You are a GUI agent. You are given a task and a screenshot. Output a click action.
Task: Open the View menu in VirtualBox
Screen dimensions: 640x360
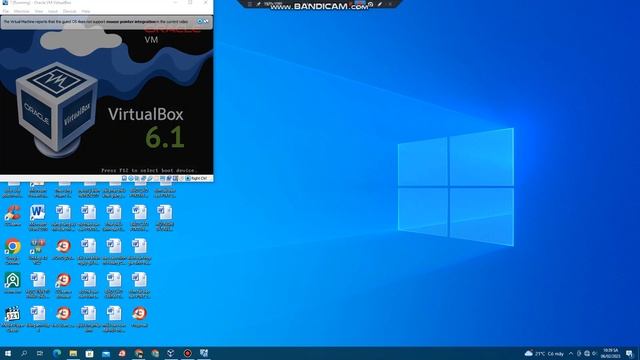click(39, 11)
